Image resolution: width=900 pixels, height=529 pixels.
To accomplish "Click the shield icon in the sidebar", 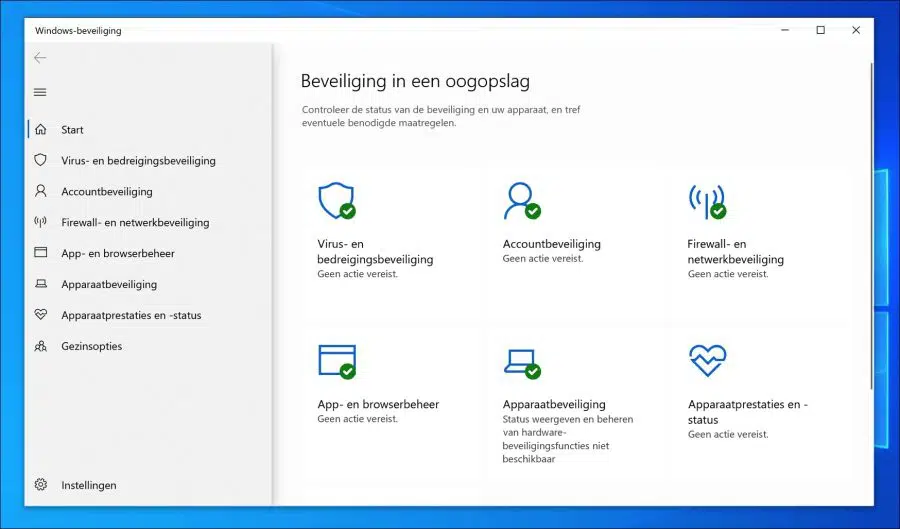I will click(41, 160).
